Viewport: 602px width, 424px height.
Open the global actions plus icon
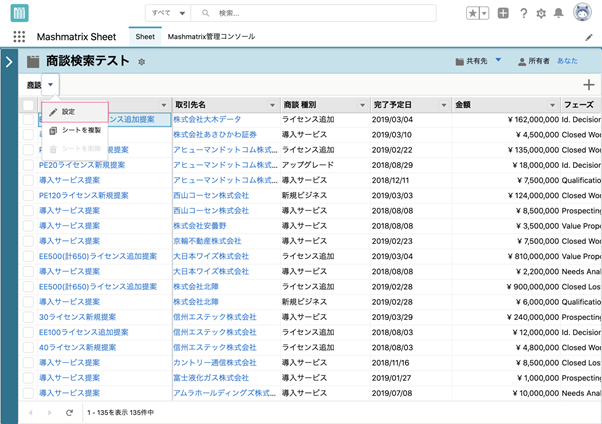pyautogui.click(x=503, y=13)
